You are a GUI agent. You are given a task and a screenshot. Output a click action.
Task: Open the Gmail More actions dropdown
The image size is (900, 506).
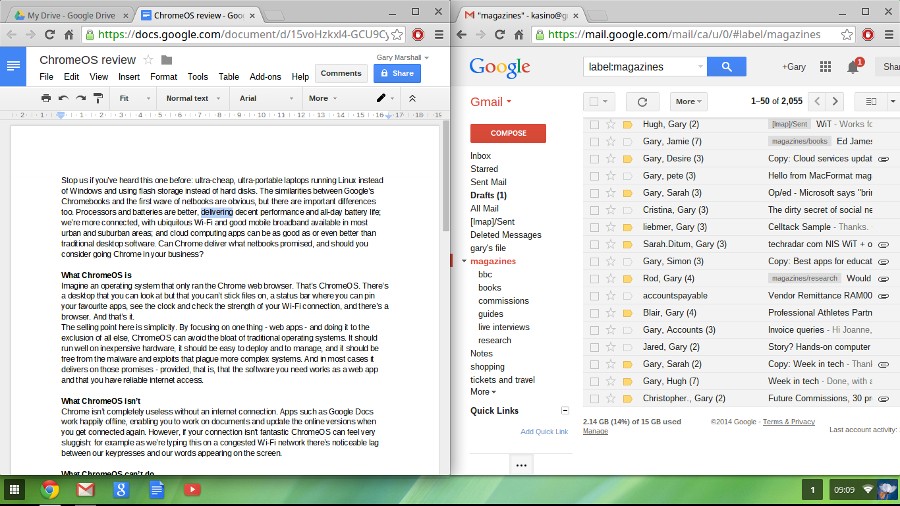pos(689,101)
